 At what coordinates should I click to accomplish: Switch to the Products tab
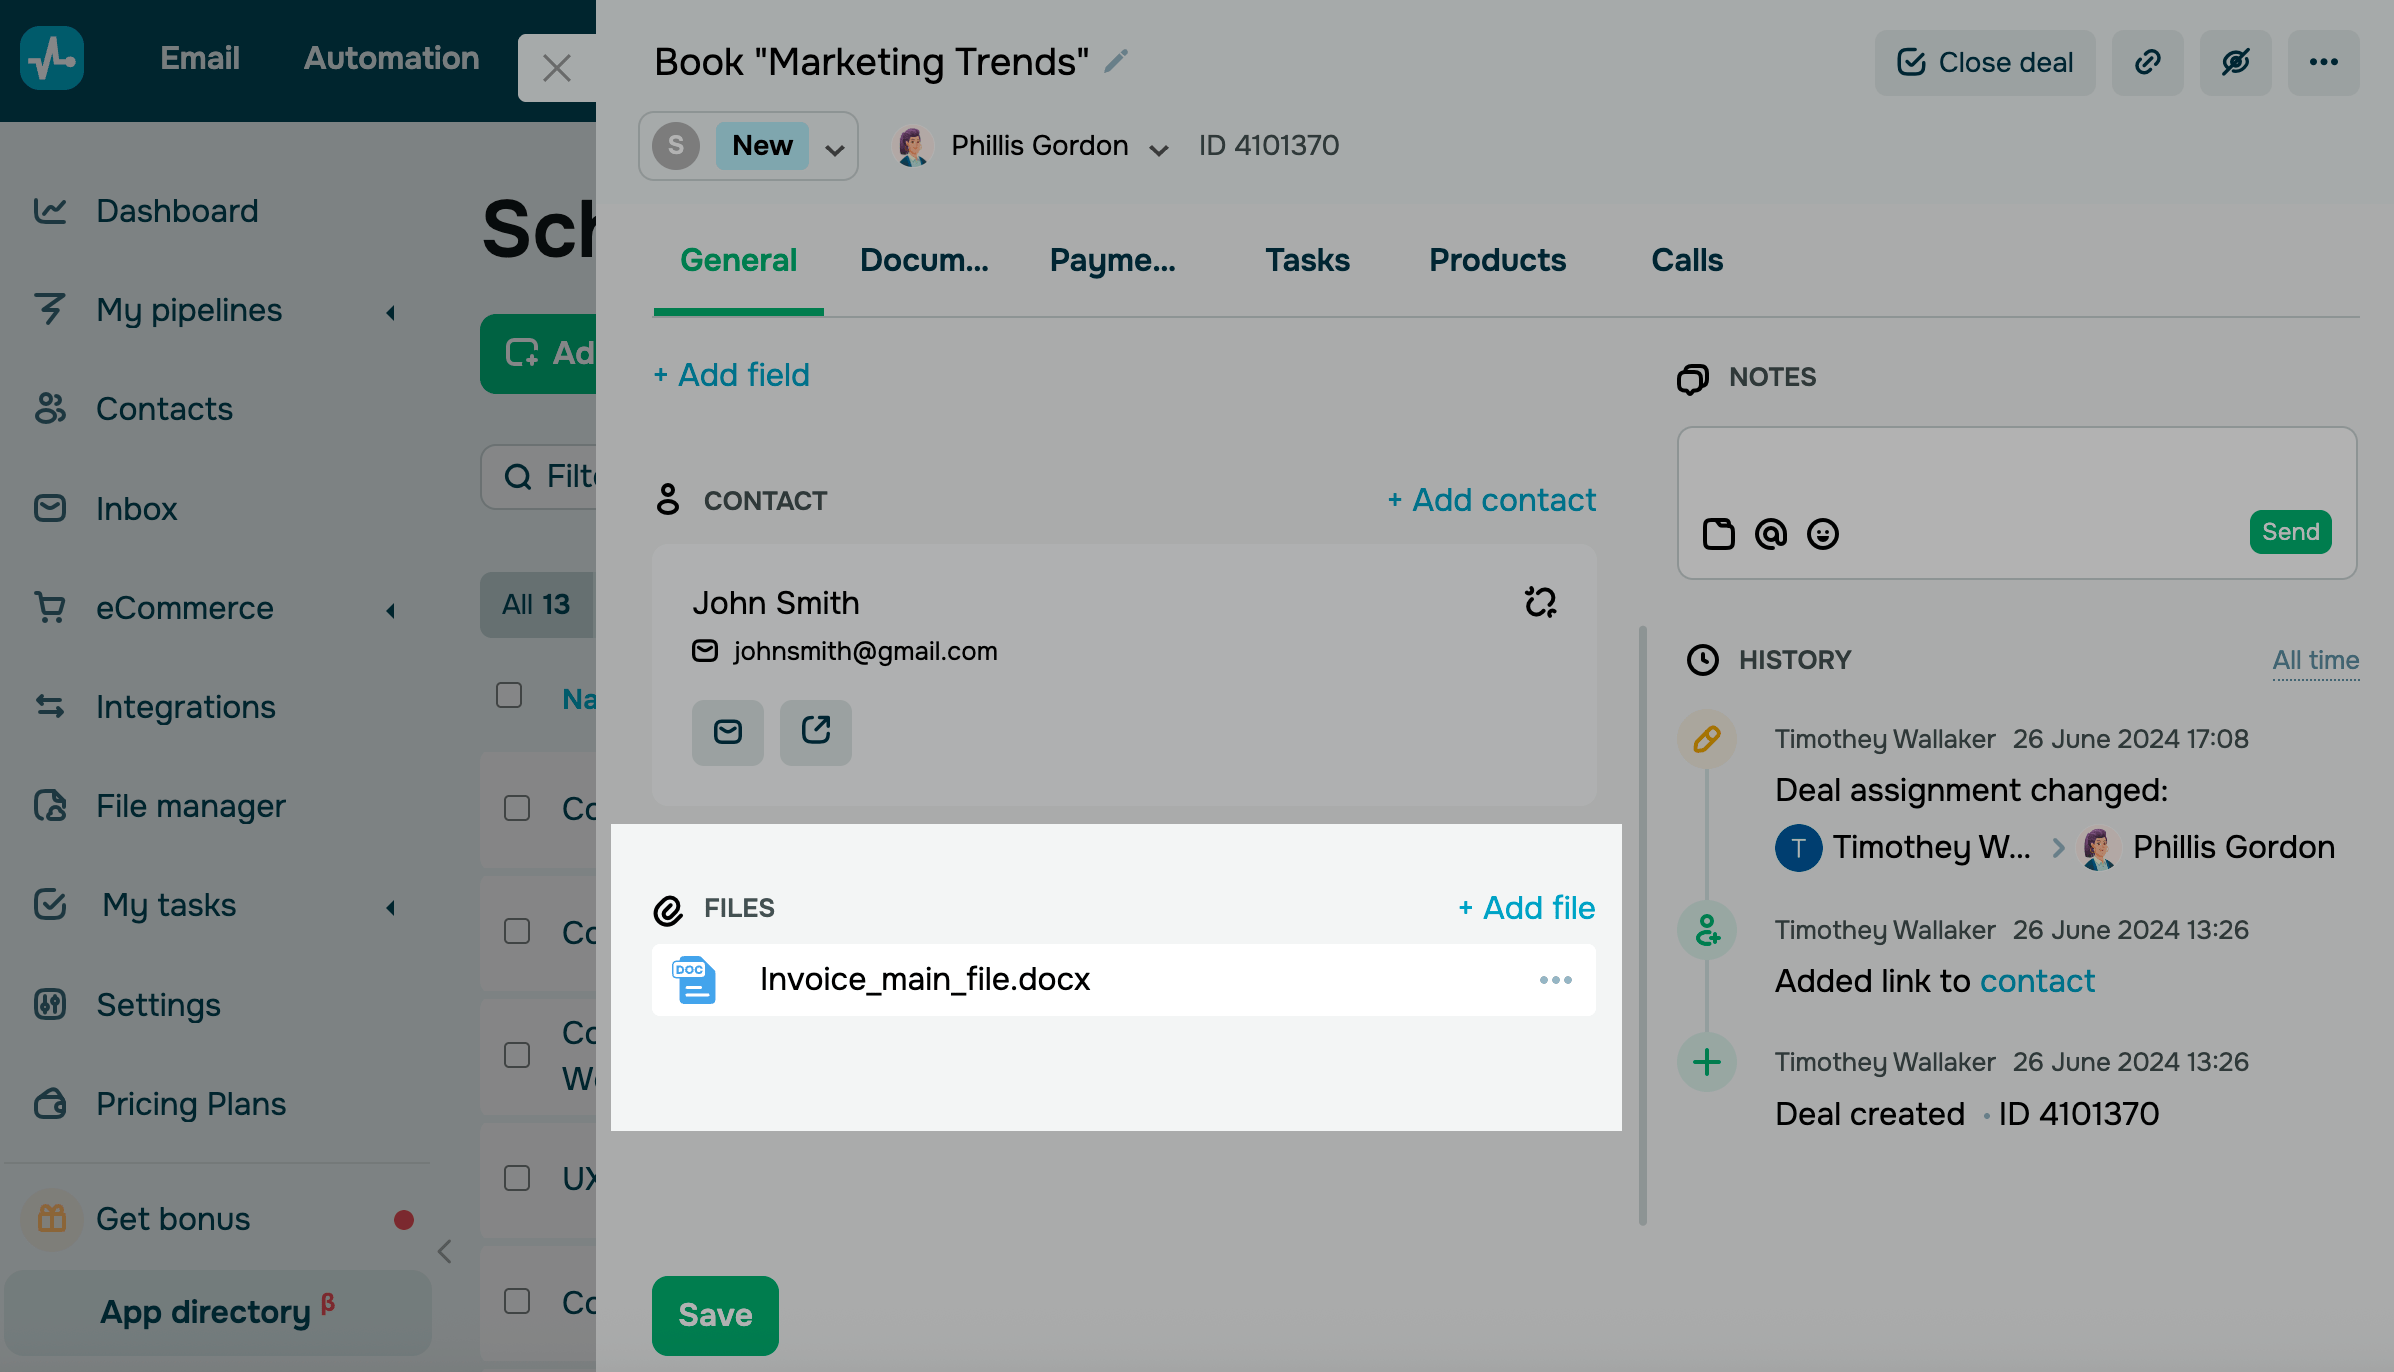point(1497,260)
